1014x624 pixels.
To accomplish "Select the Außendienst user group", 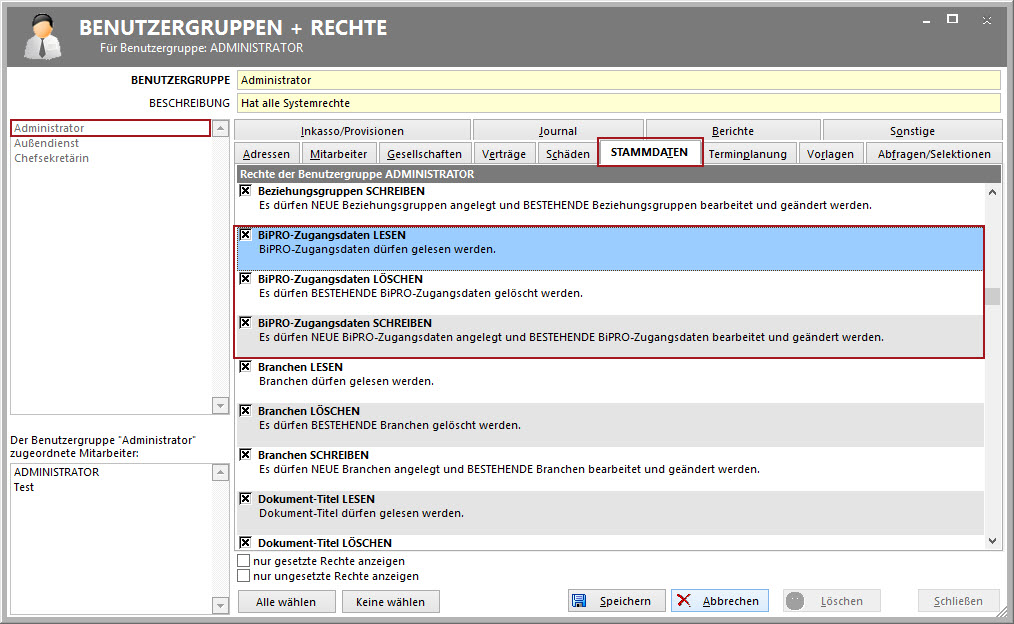I will 49,143.
